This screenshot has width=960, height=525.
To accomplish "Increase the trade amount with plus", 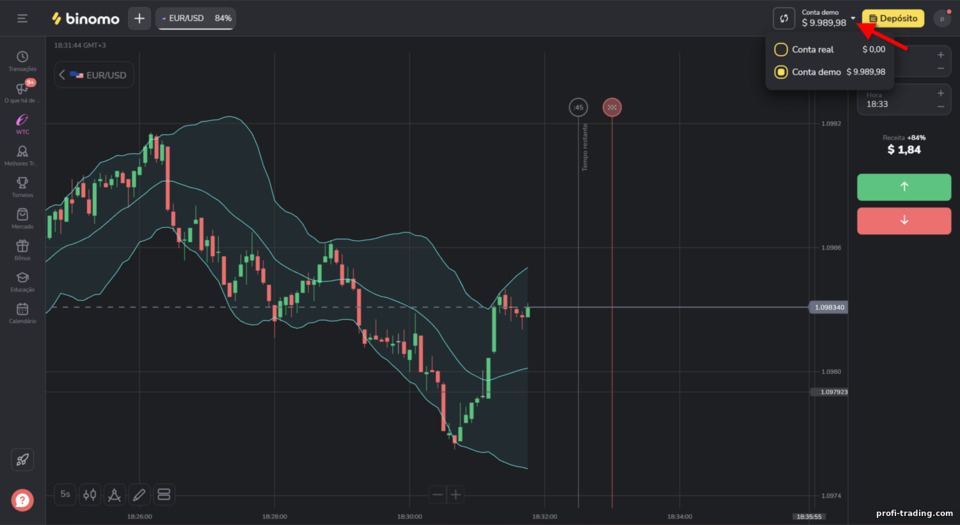I will 940,55.
